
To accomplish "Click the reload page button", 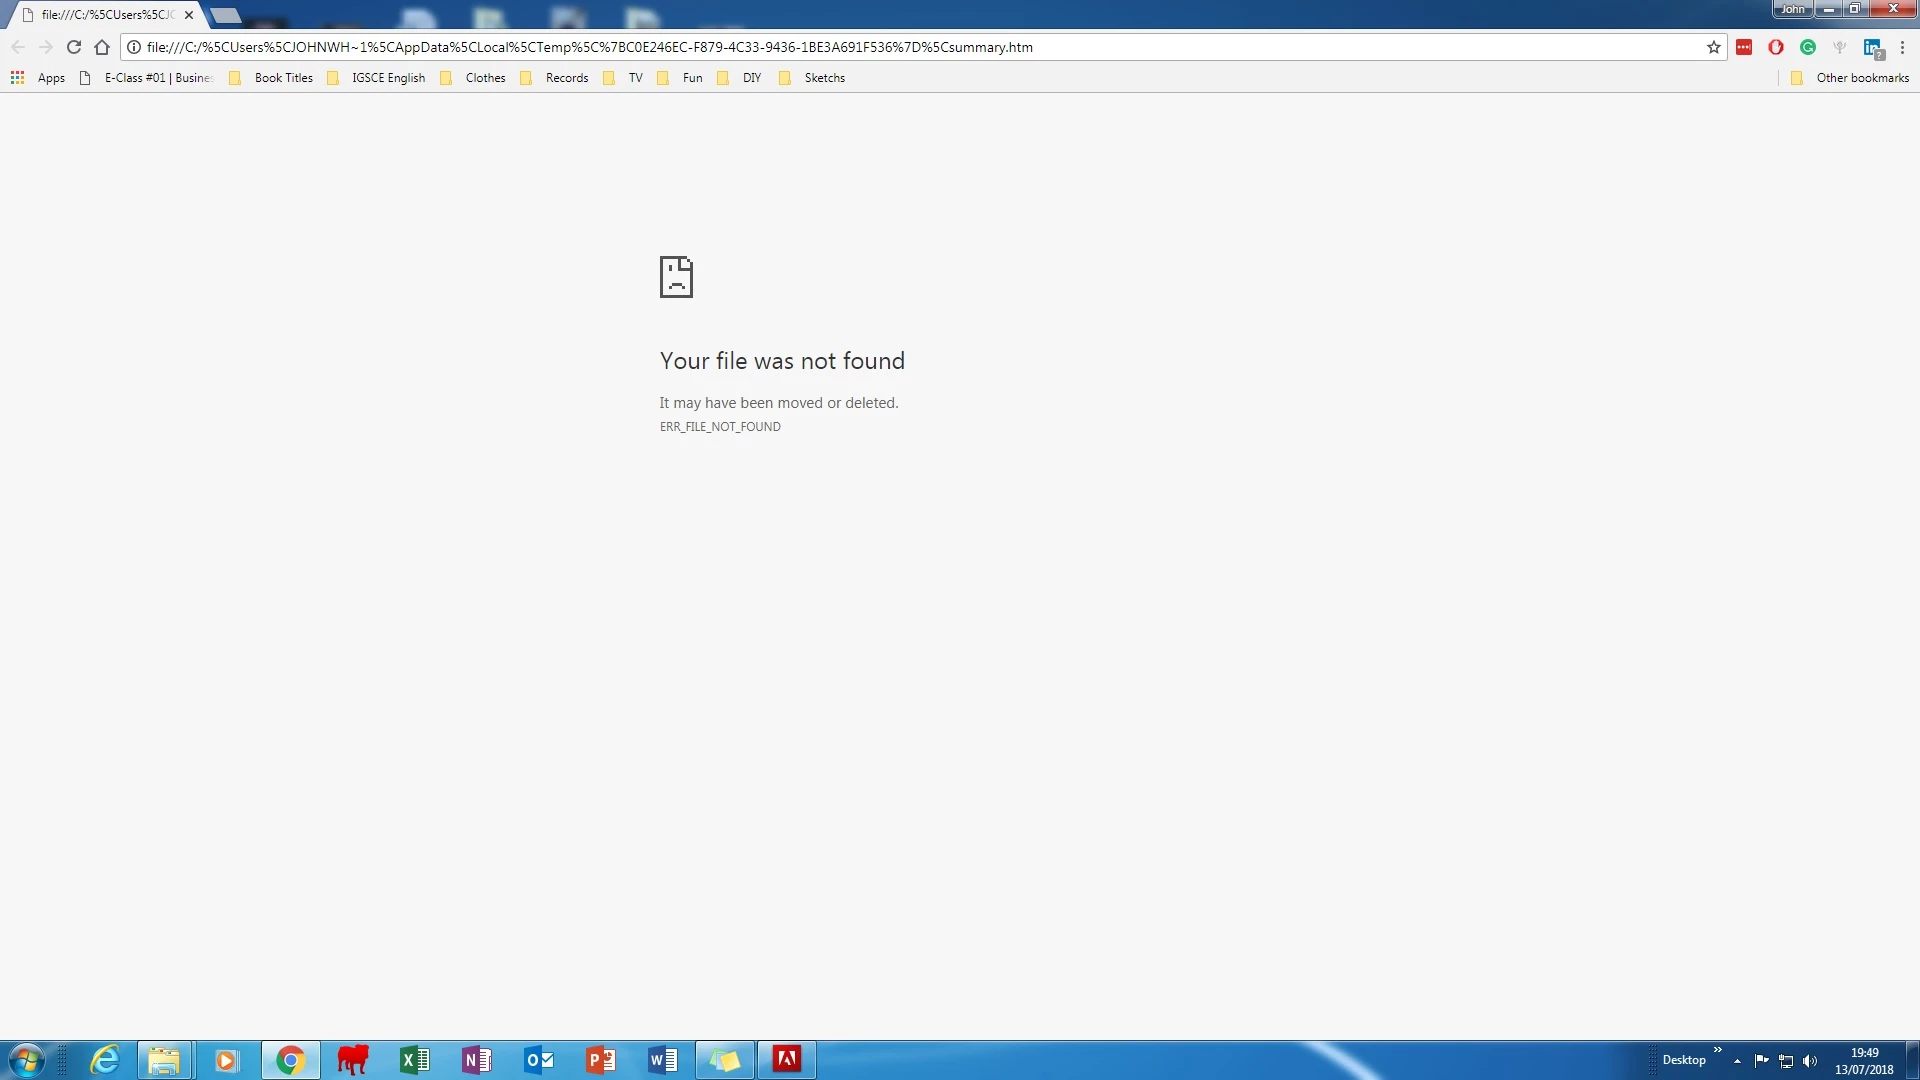I will 73,47.
